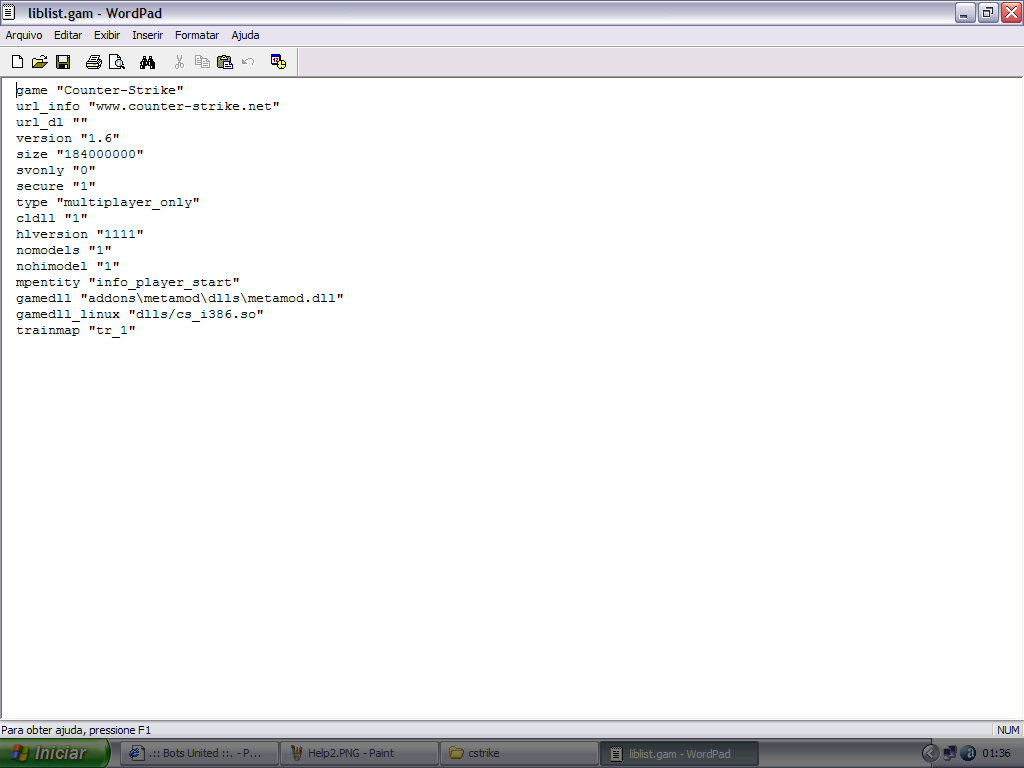
Task: Click line url_info "www.counter-strike.net"
Action: [x=148, y=106]
